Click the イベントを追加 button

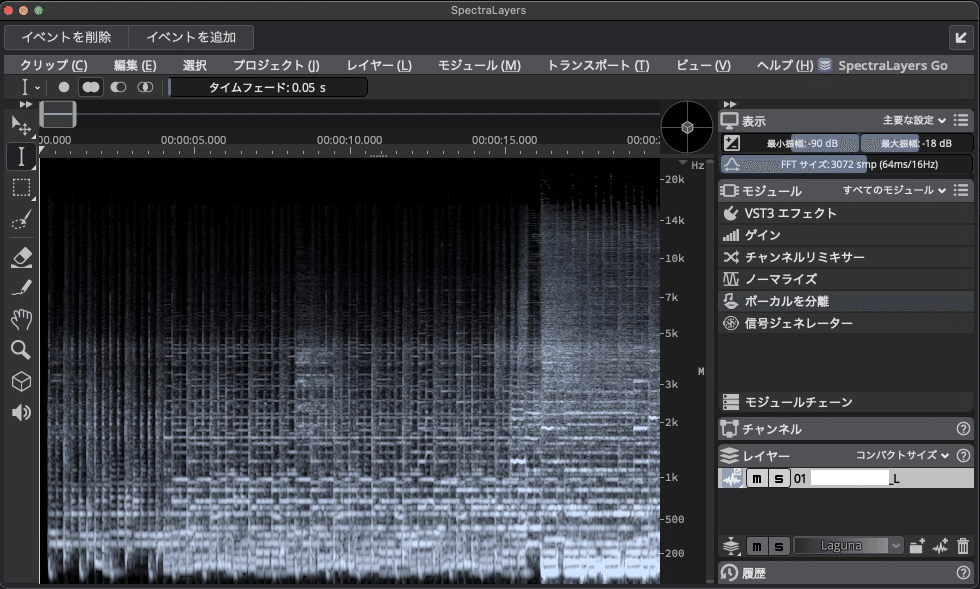(x=191, y=37)
